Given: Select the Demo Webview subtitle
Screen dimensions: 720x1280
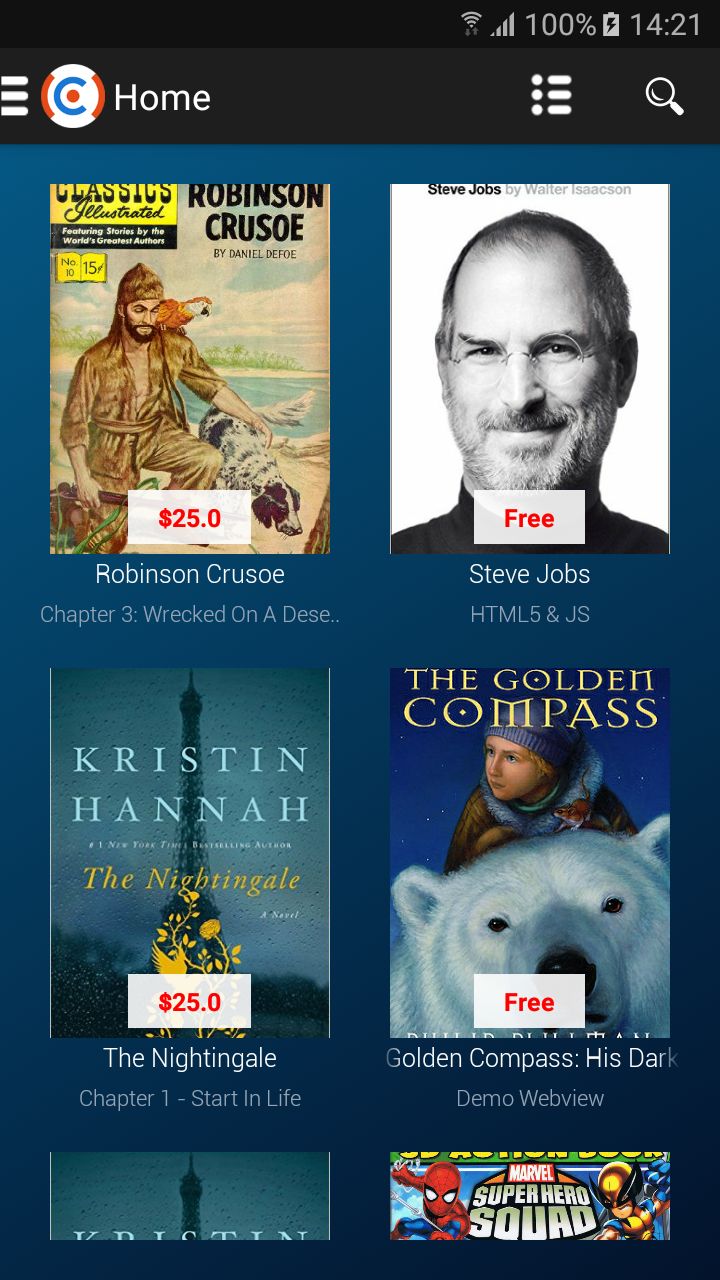Looking at the screenshot, I should point(530,1098).
